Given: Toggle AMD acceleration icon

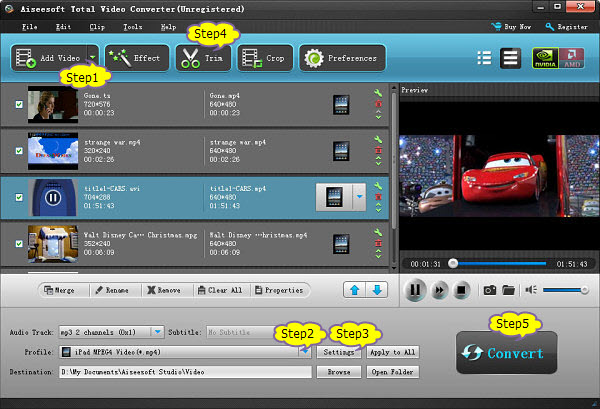Looking at the screenshot, I should pos(572,58).
